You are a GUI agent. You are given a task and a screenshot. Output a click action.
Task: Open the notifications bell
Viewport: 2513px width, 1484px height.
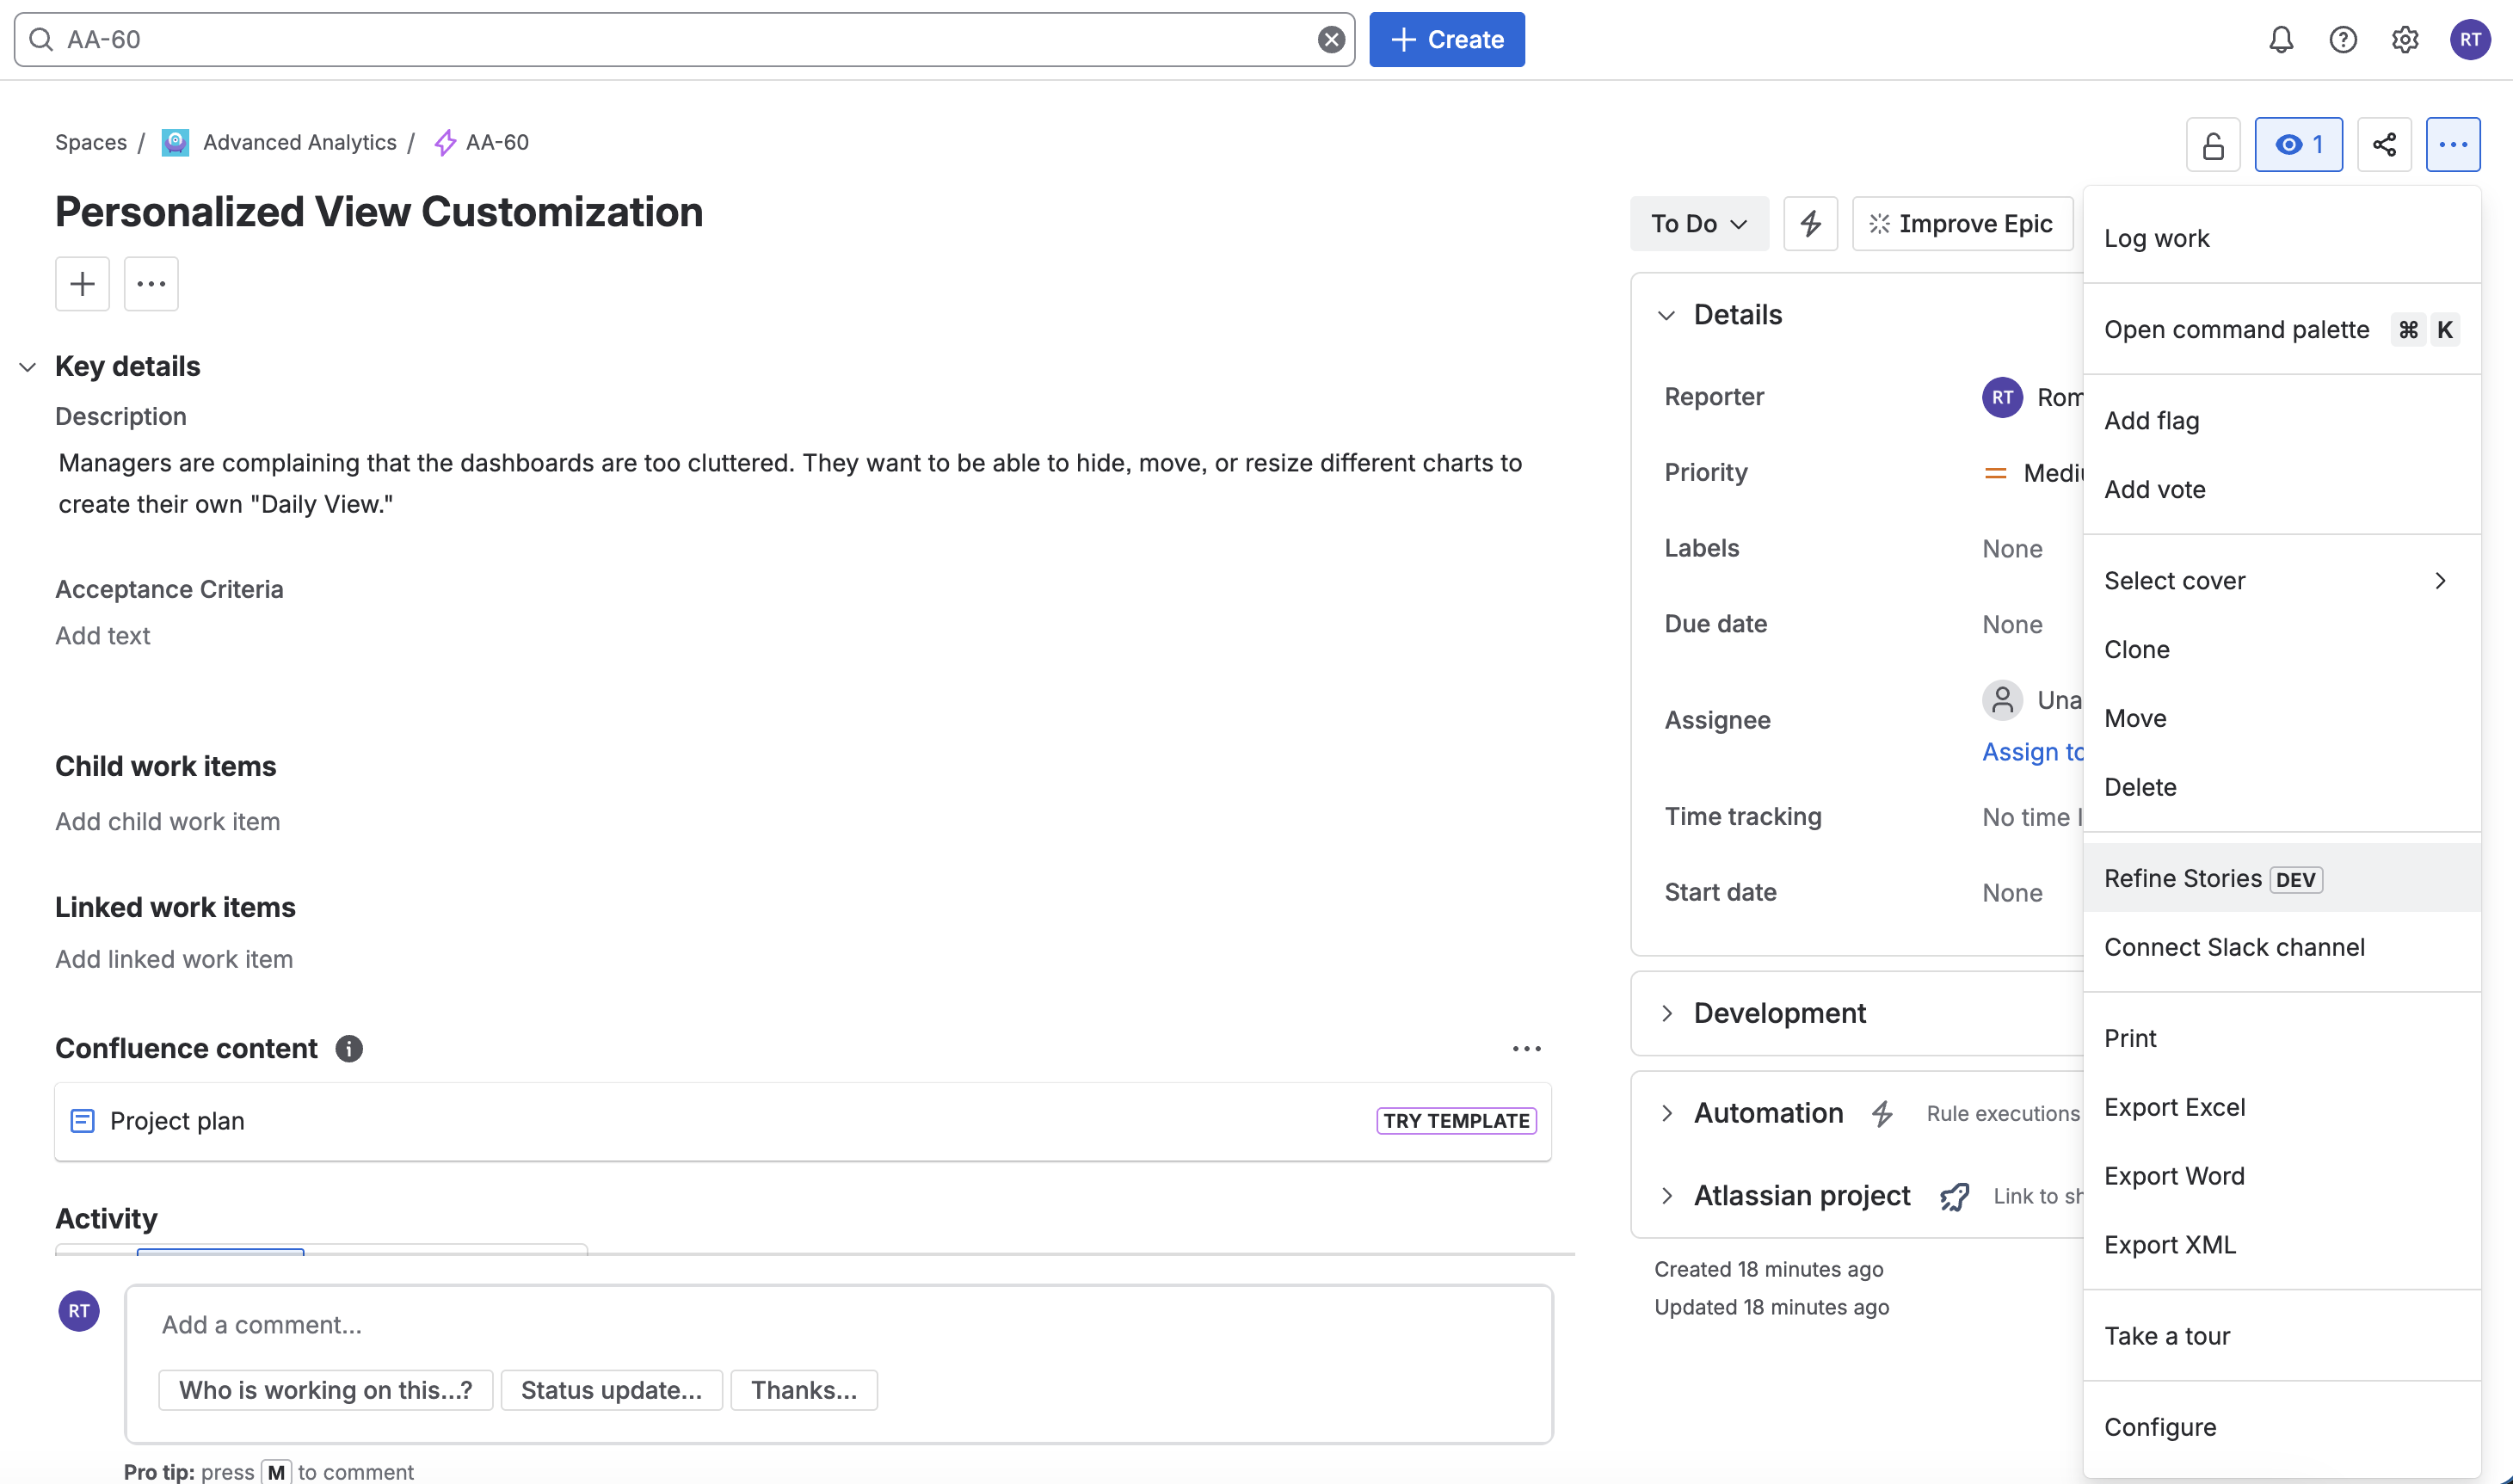click(2281, 39)
